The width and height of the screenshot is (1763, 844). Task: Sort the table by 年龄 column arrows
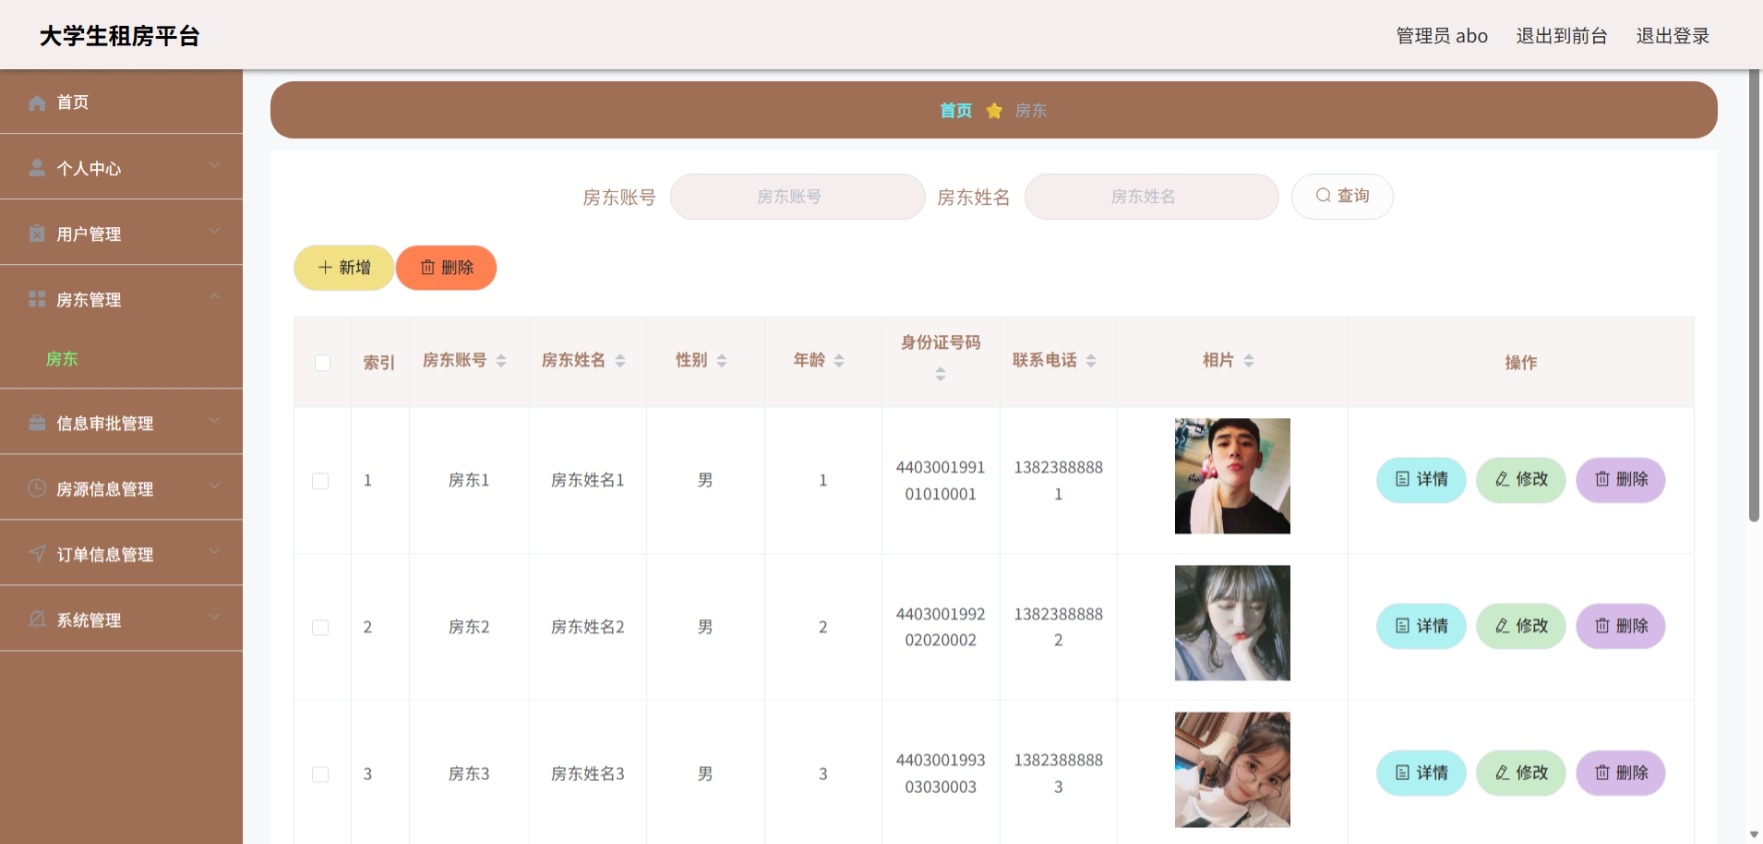click(839, 360)
